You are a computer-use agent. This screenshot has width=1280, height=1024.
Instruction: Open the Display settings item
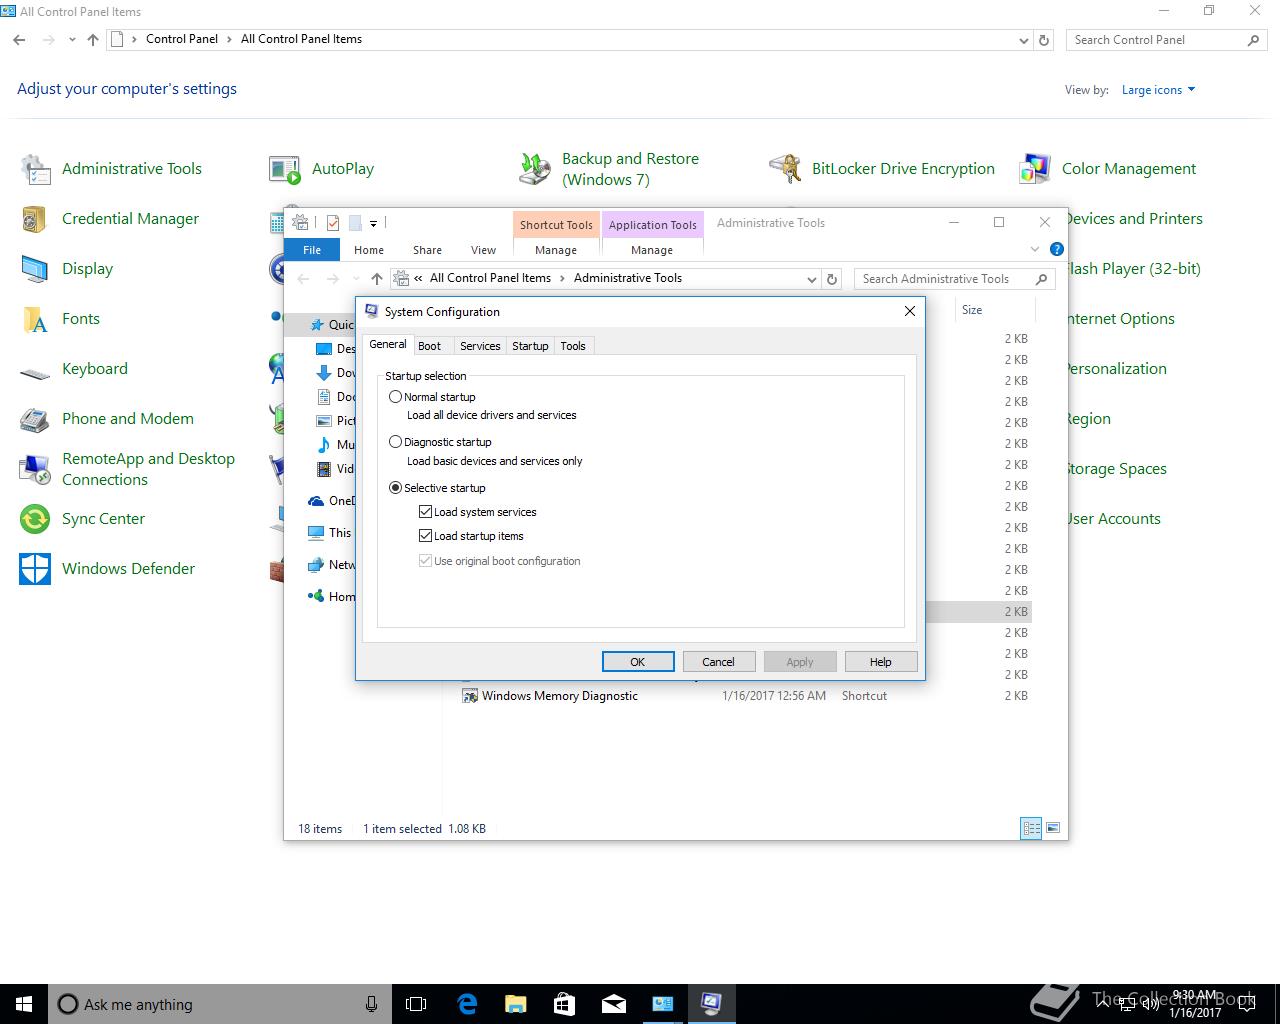(66, 269)
